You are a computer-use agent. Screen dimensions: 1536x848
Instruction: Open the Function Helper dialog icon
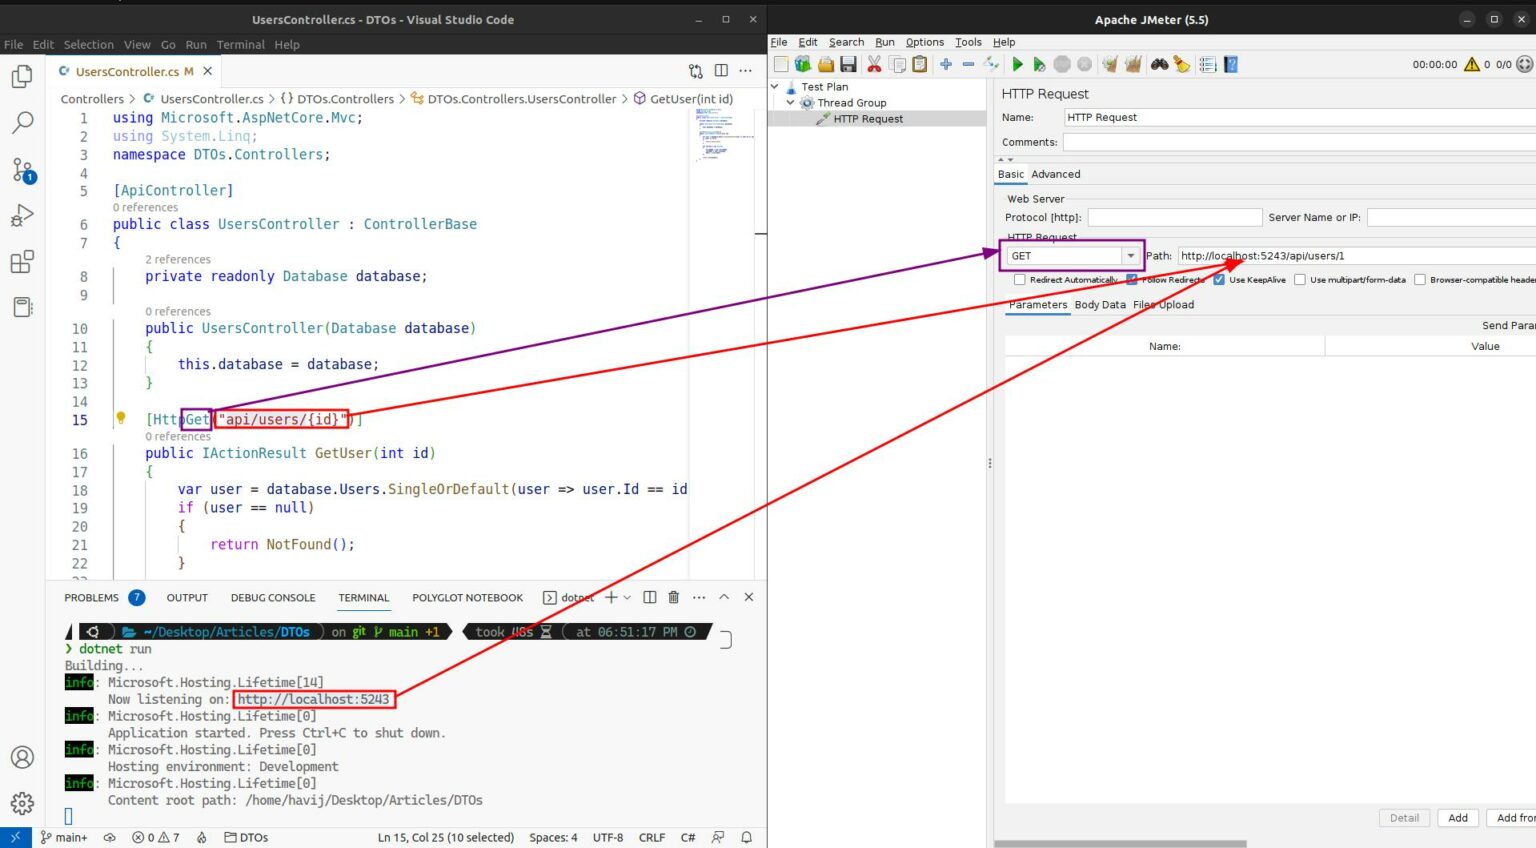click(x=1208, y=63)
